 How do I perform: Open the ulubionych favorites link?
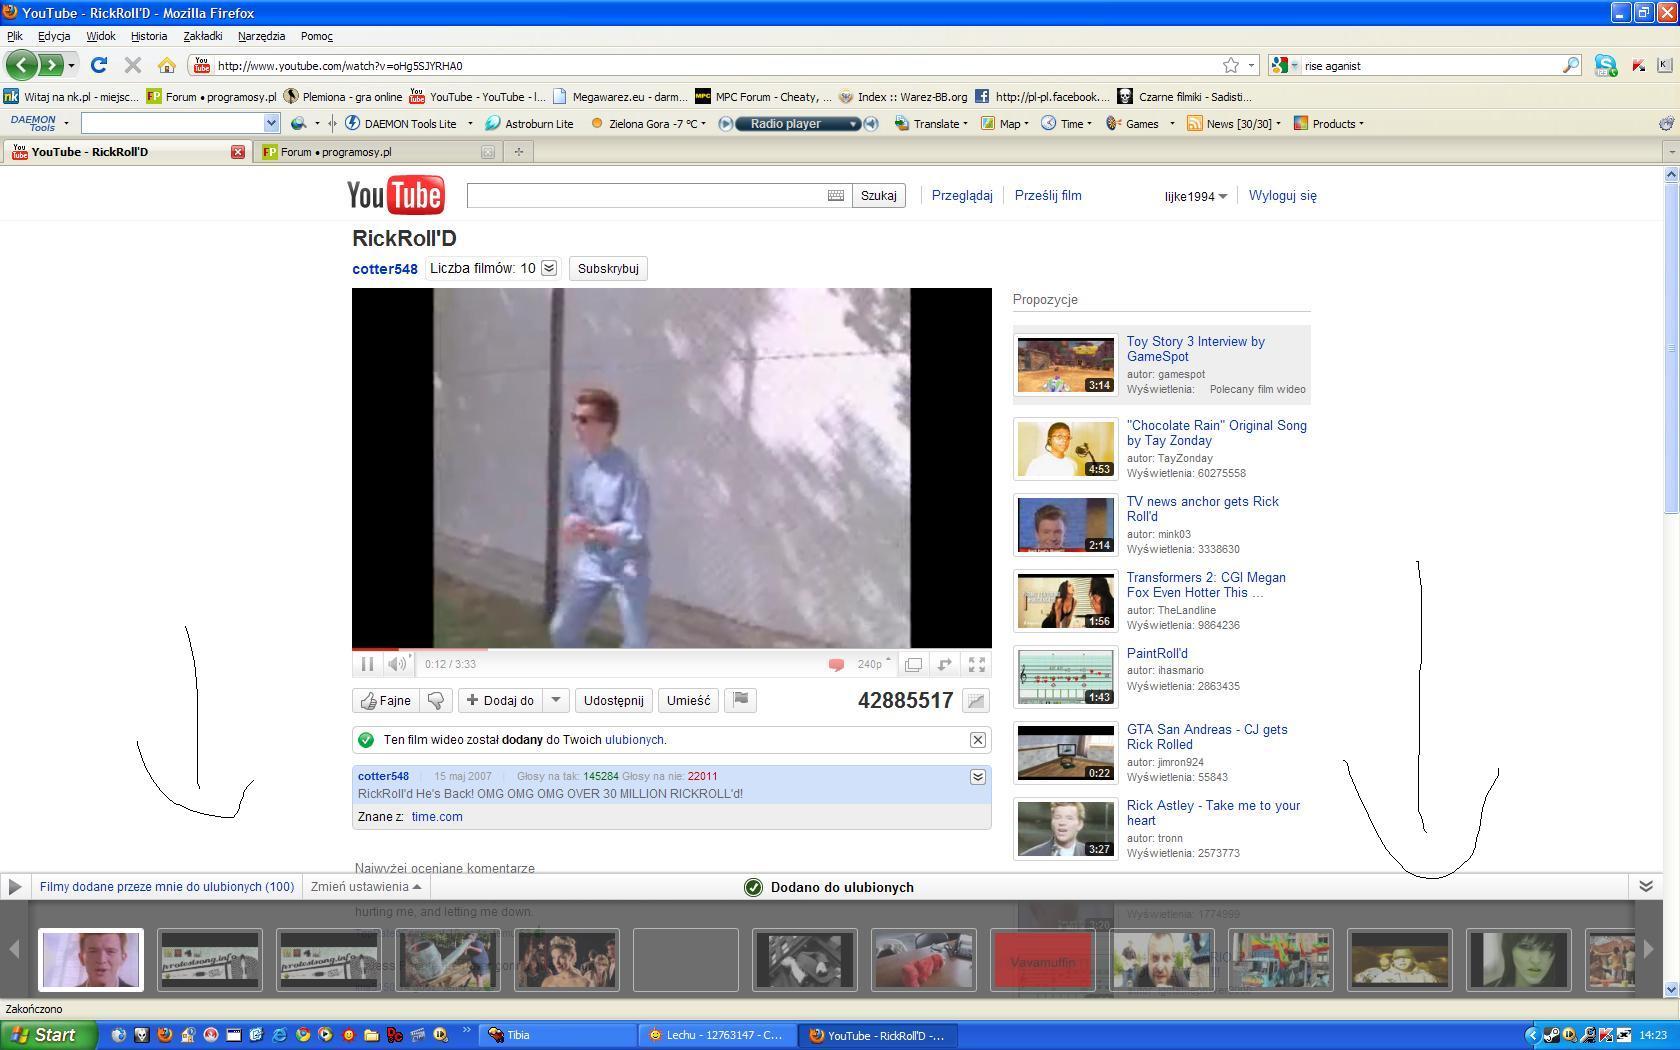click(x=635, y=740)
